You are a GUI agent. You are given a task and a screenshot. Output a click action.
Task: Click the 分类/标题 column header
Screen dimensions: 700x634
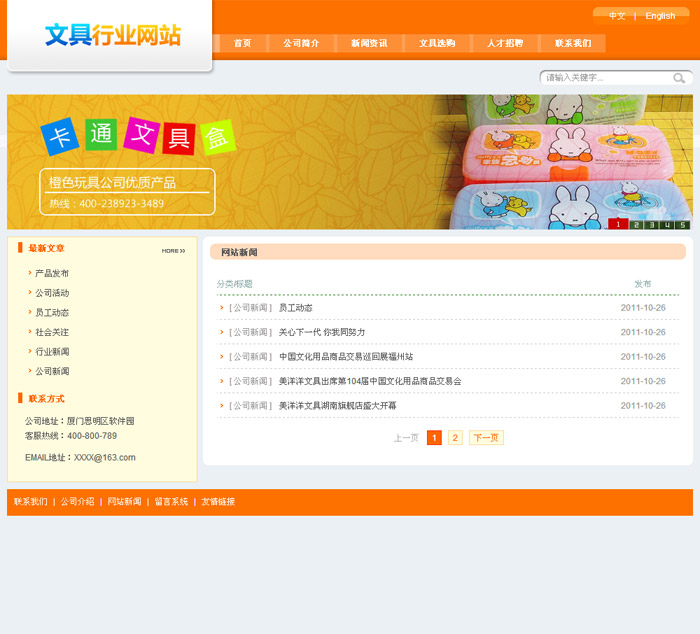click(234, 284)
